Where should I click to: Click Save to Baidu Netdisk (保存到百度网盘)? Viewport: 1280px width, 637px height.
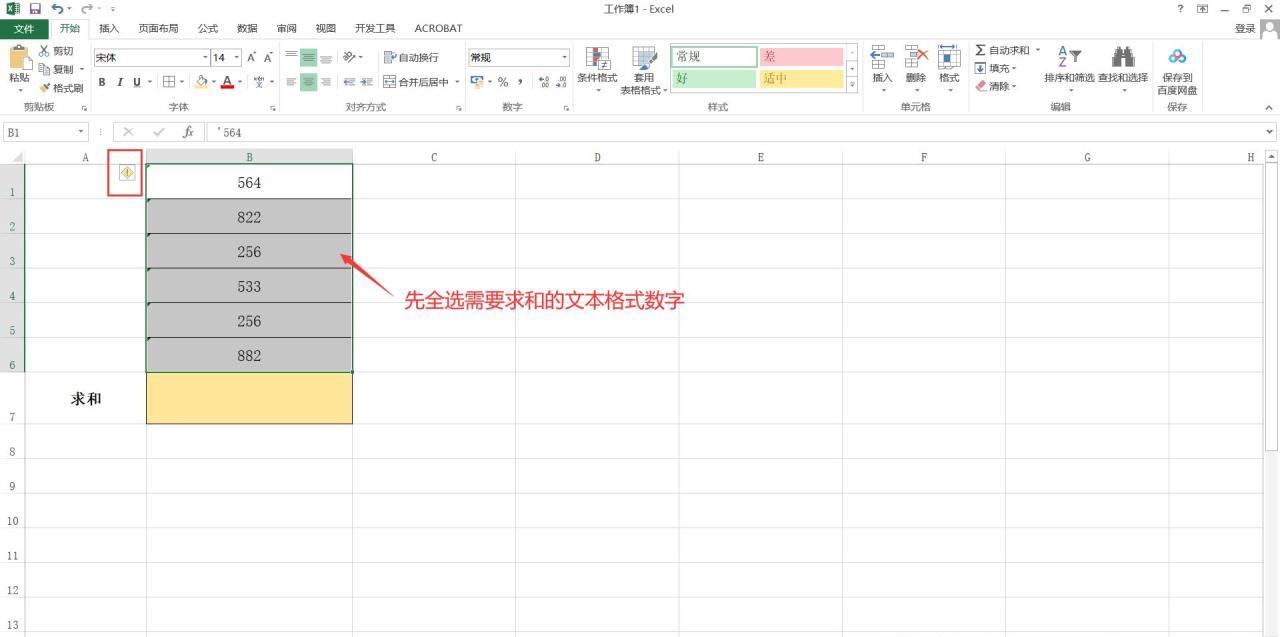pyautogui.click(x=1177, y=70)
